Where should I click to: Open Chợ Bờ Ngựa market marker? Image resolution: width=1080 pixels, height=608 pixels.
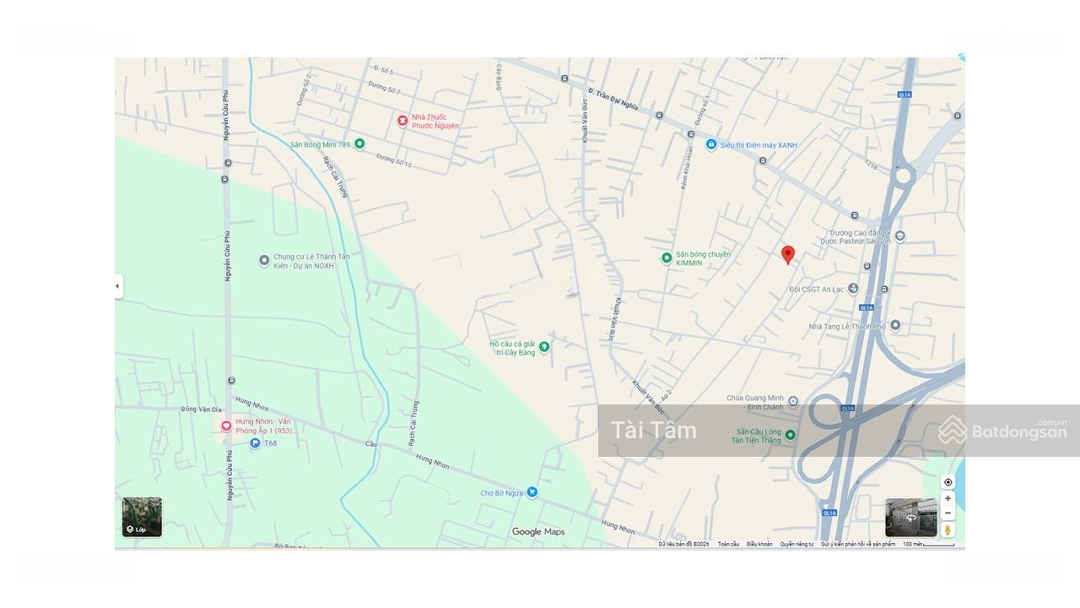point(532,492)
